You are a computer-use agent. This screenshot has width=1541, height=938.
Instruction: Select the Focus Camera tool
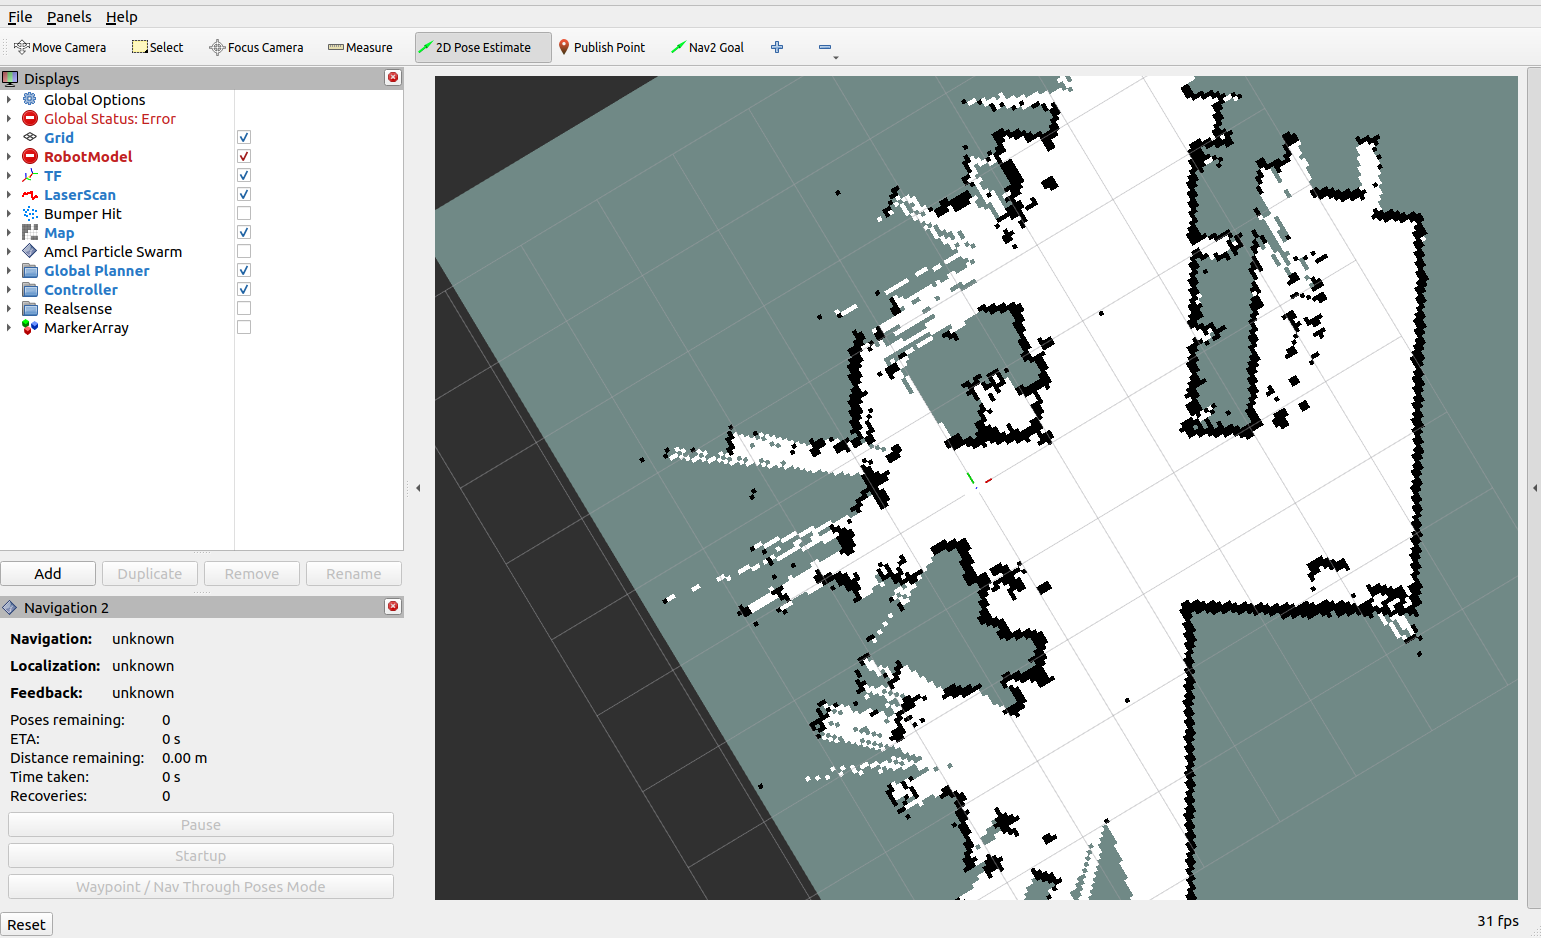(256, 47)
